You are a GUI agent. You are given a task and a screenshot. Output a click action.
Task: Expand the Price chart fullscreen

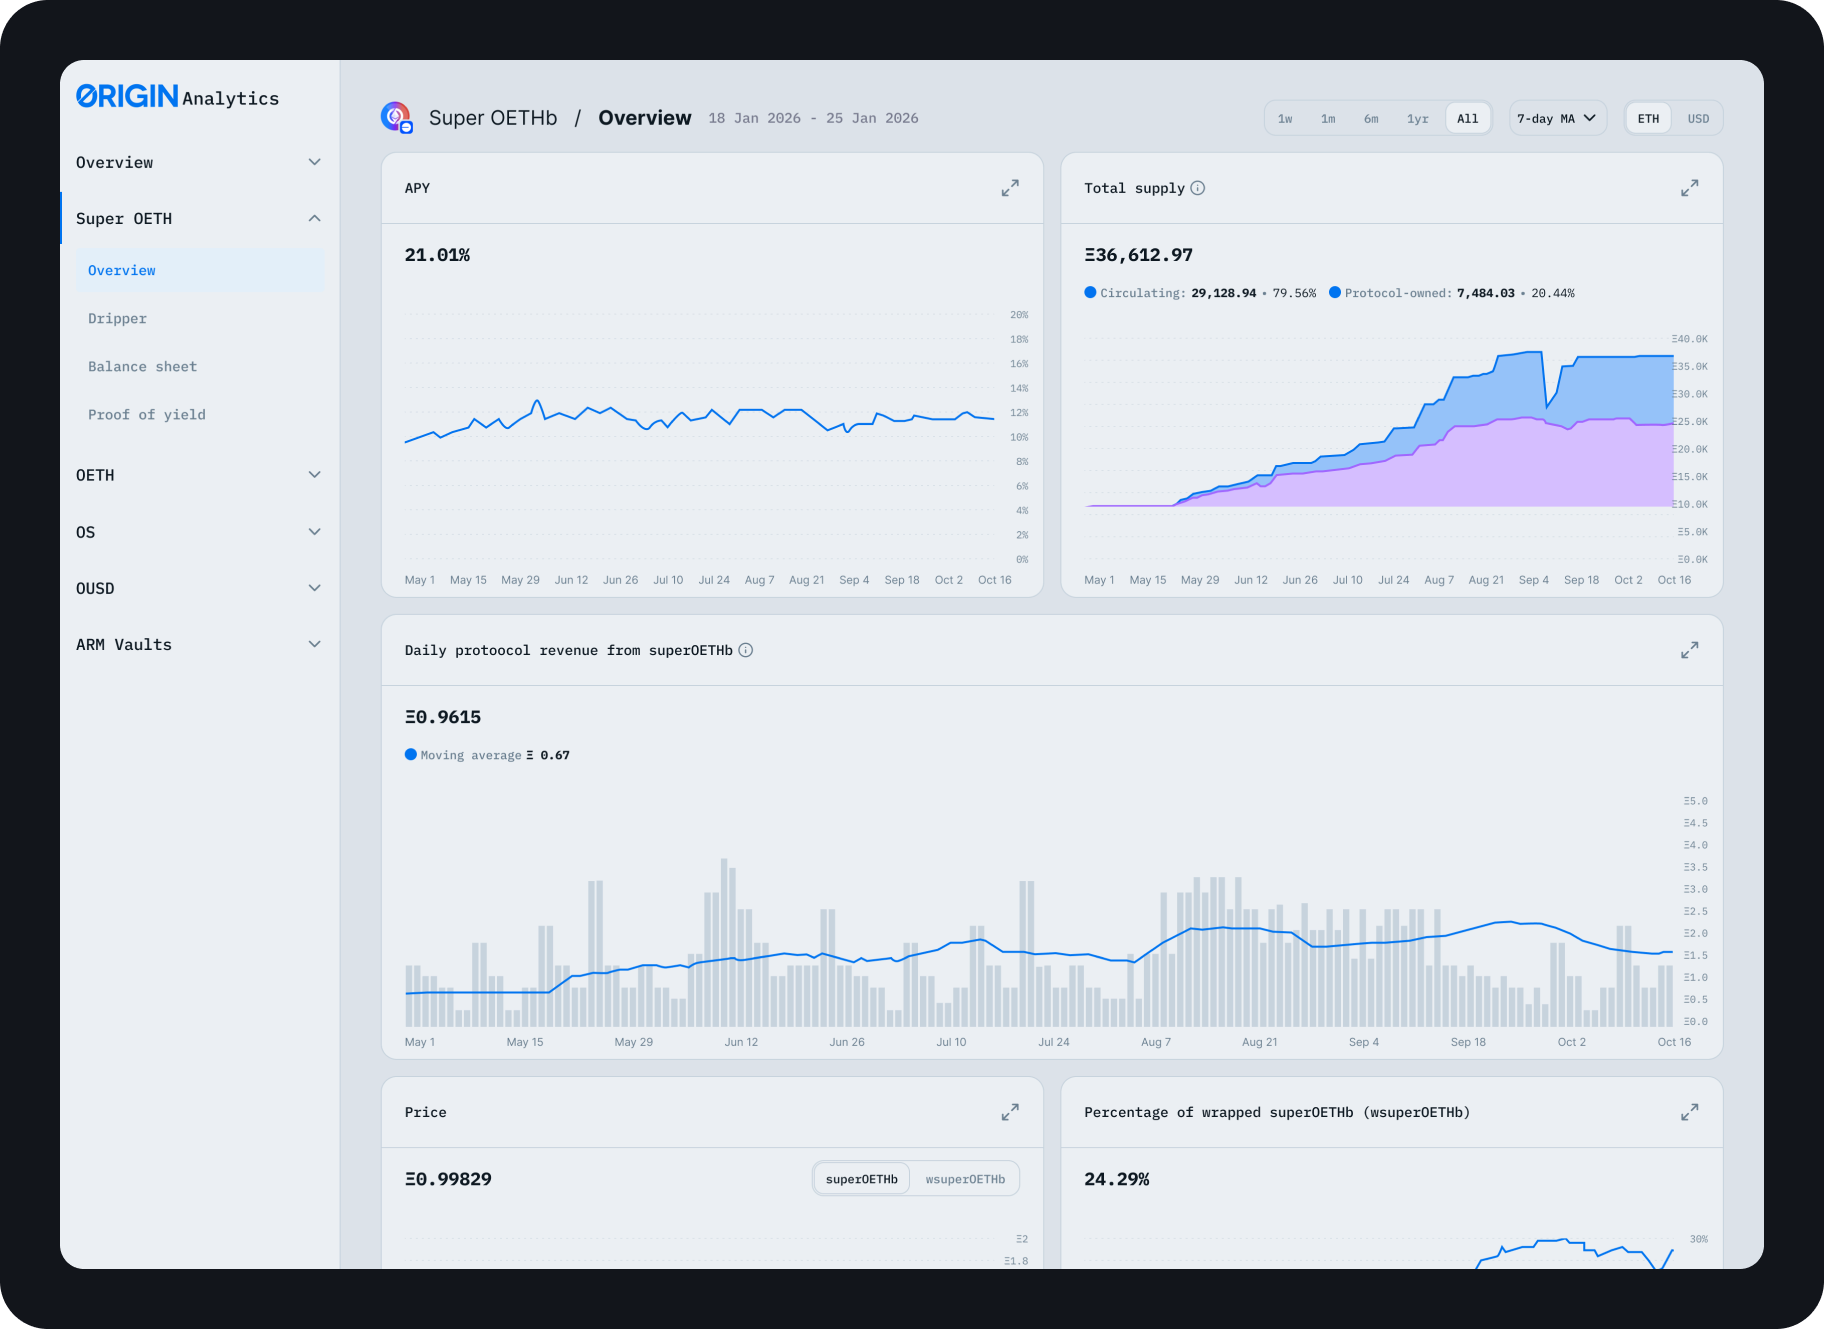[1010, 1112]
